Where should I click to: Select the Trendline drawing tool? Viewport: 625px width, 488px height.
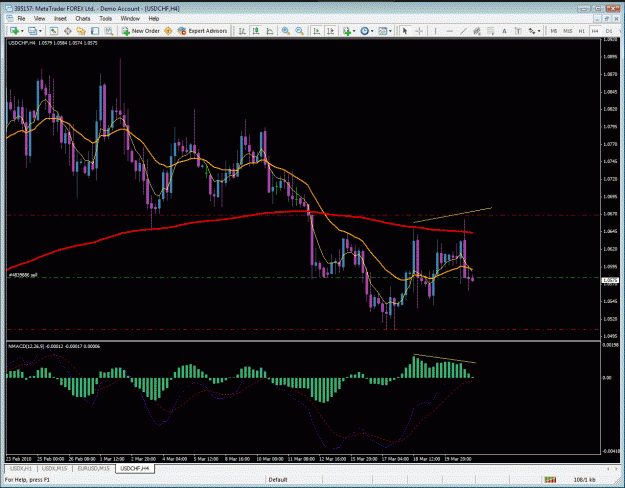tap(463, 31)
